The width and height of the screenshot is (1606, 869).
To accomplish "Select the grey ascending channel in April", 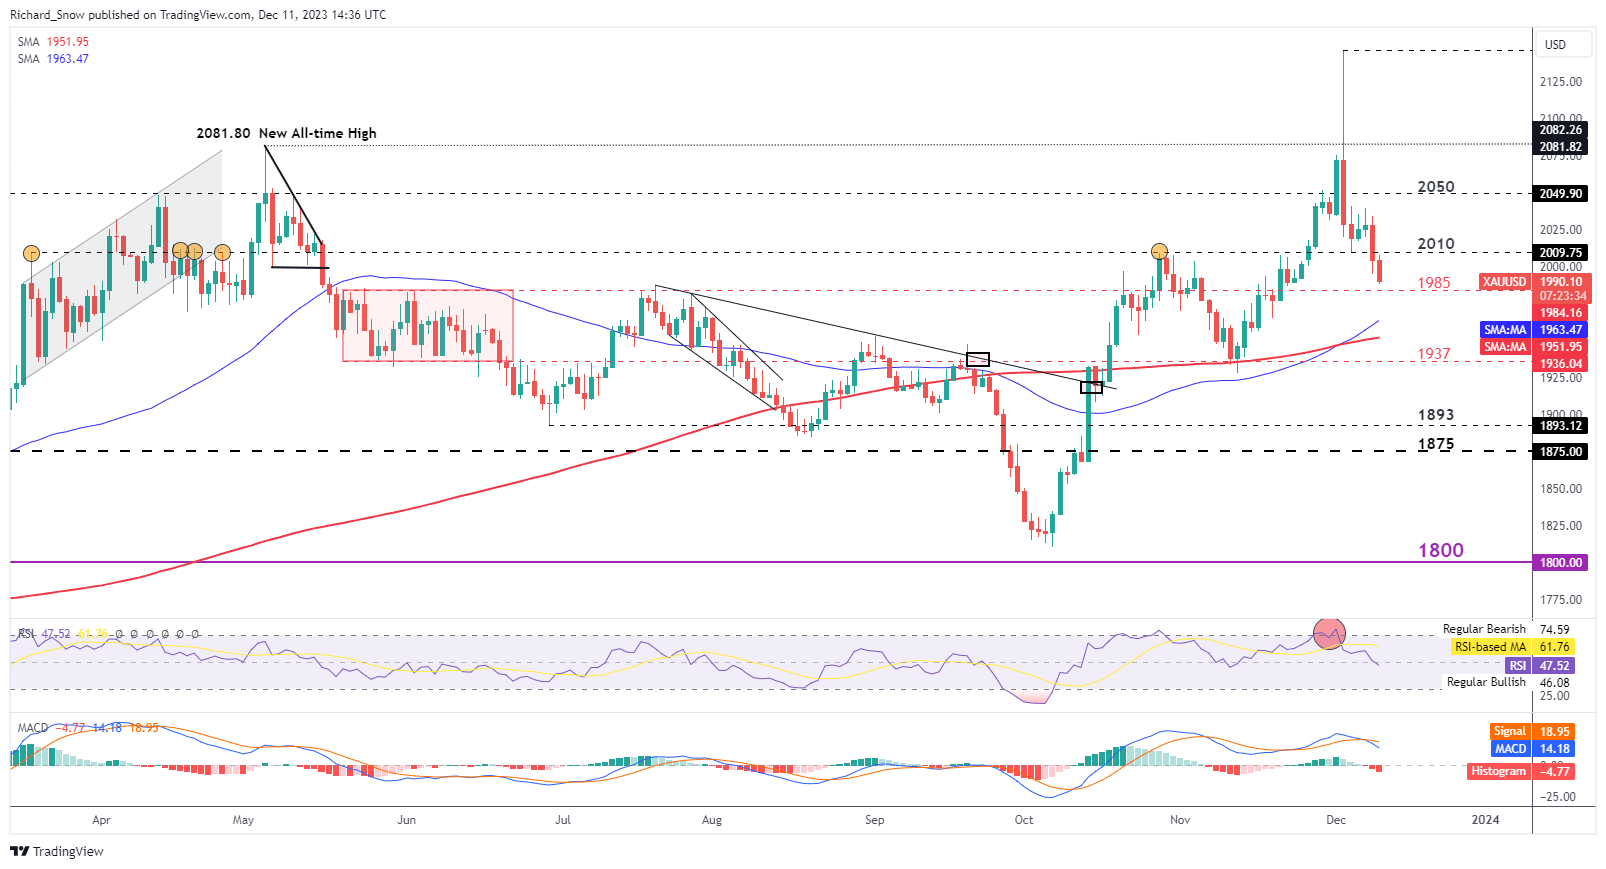I will click(x=120, y=265).
